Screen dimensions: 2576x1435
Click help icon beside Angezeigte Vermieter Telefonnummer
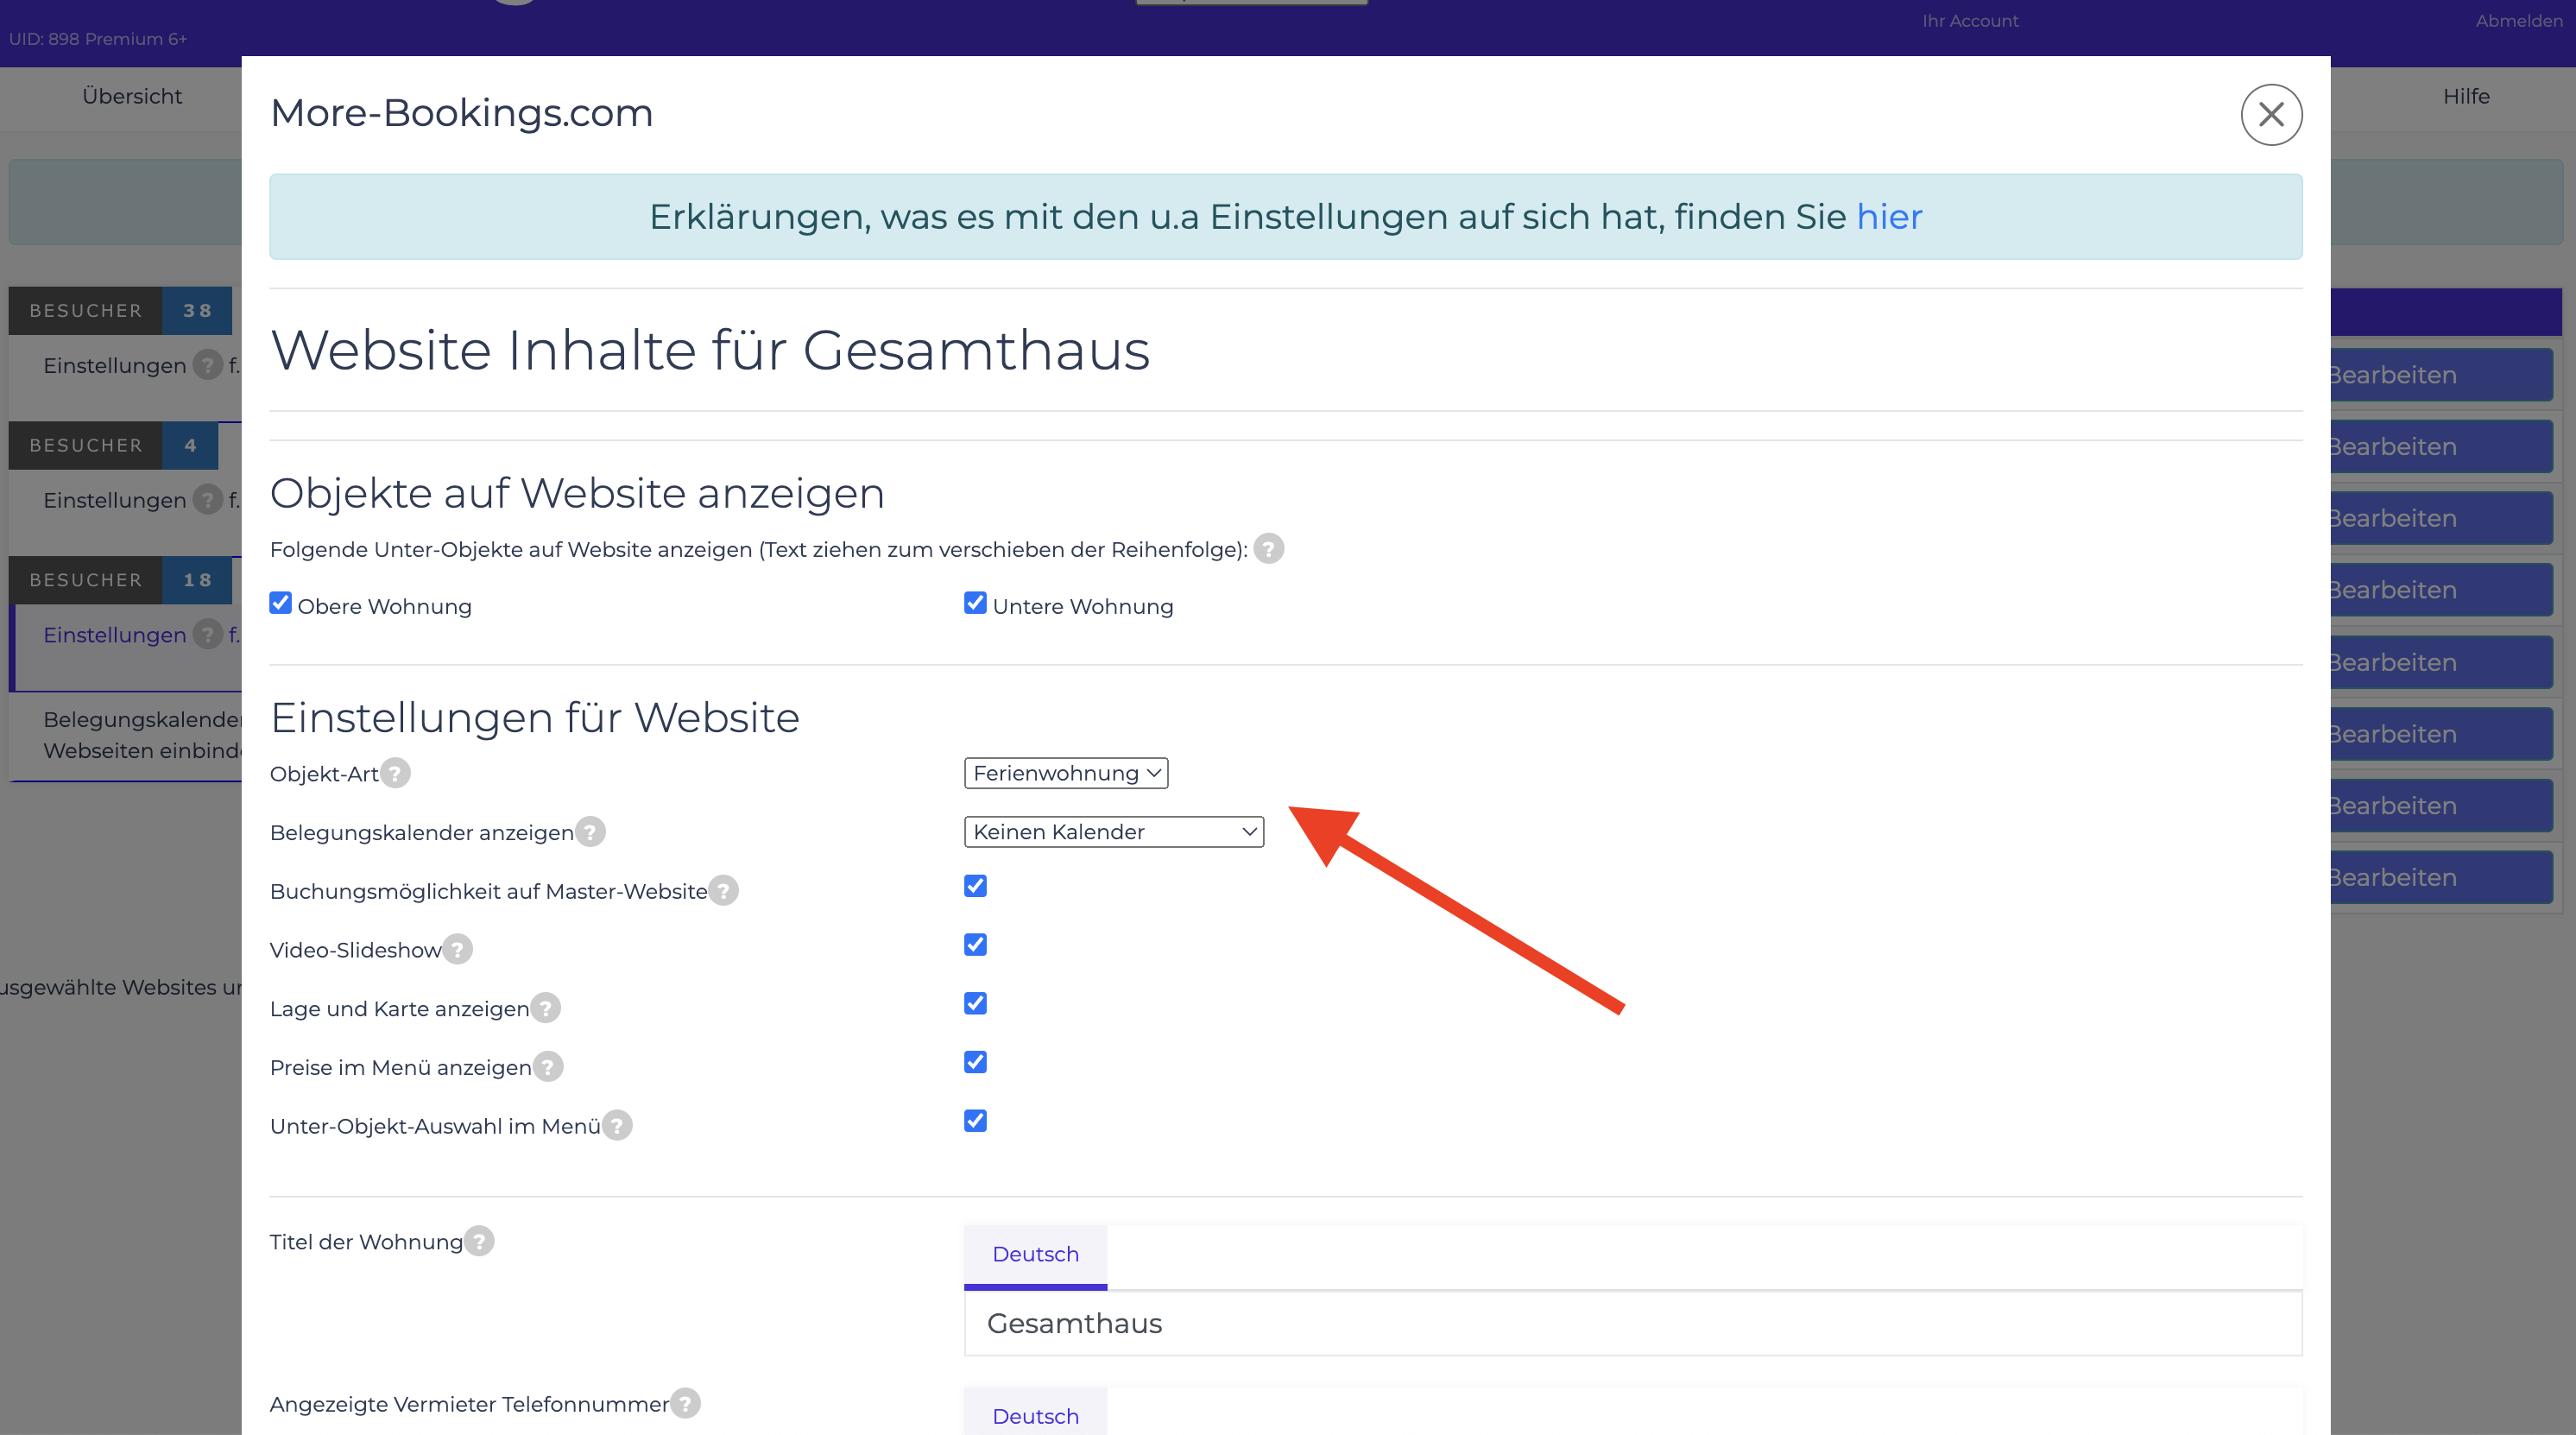point(685,1404)
